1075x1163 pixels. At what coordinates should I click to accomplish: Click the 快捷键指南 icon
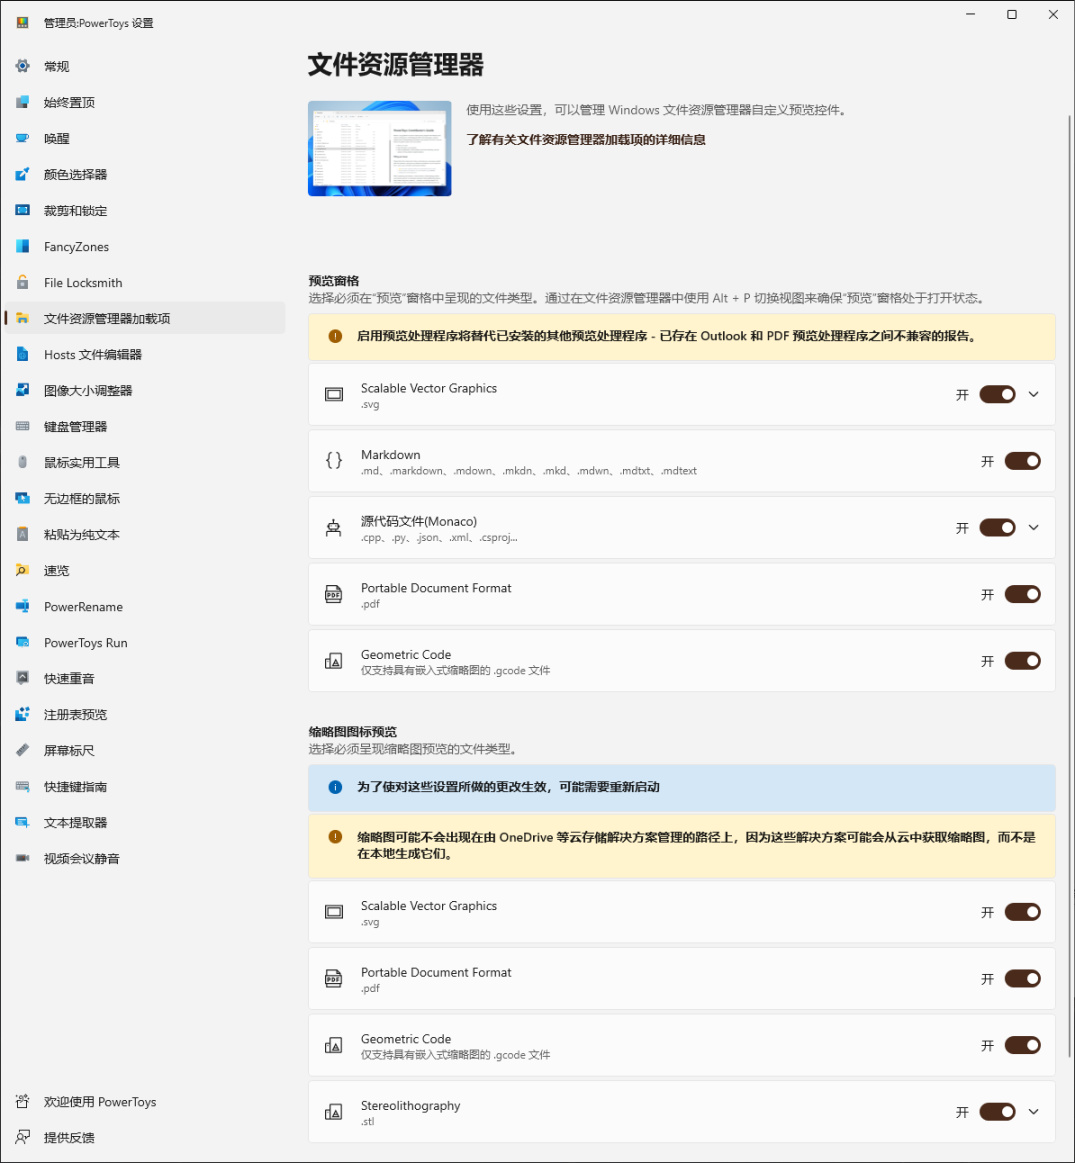(22, 786)
